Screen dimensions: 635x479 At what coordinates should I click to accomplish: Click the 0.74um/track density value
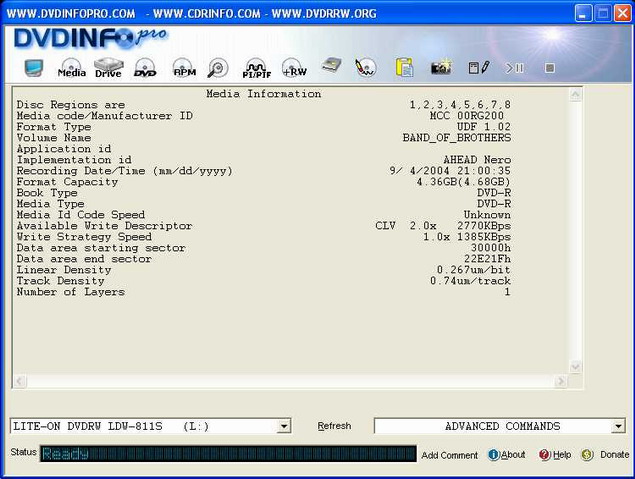[471, 281]
